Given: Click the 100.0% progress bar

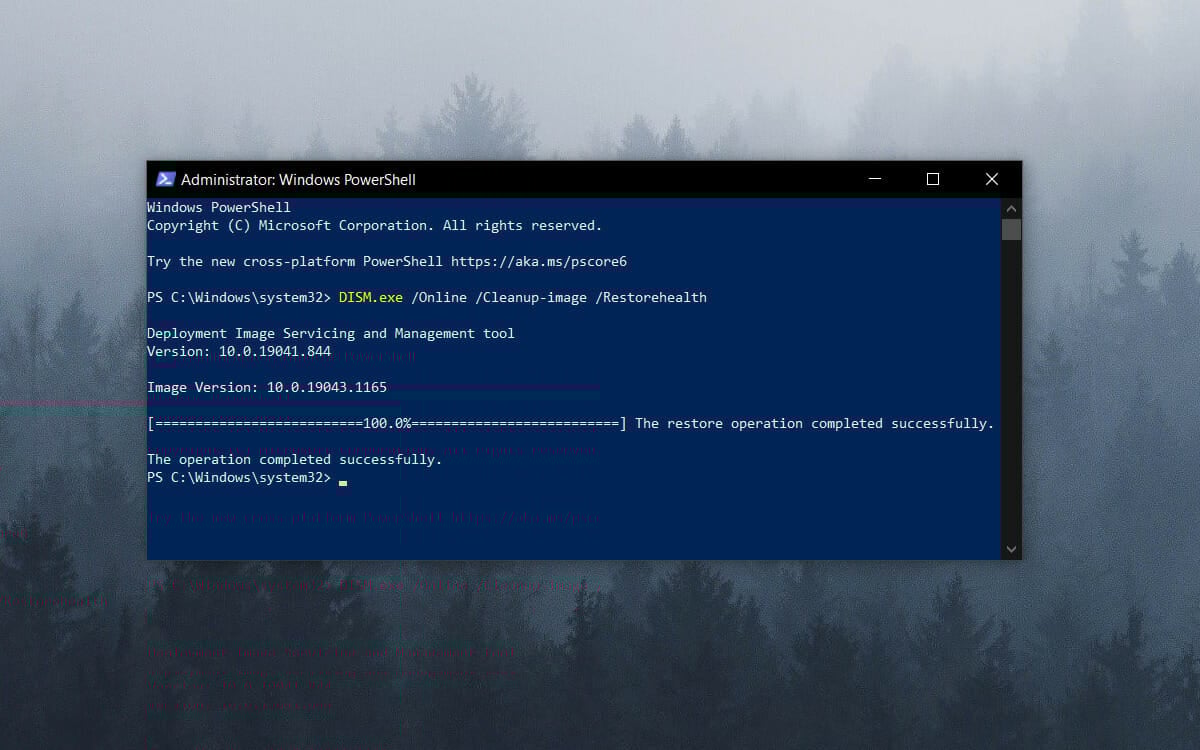Looking at the screenshot, I should 387,424.
